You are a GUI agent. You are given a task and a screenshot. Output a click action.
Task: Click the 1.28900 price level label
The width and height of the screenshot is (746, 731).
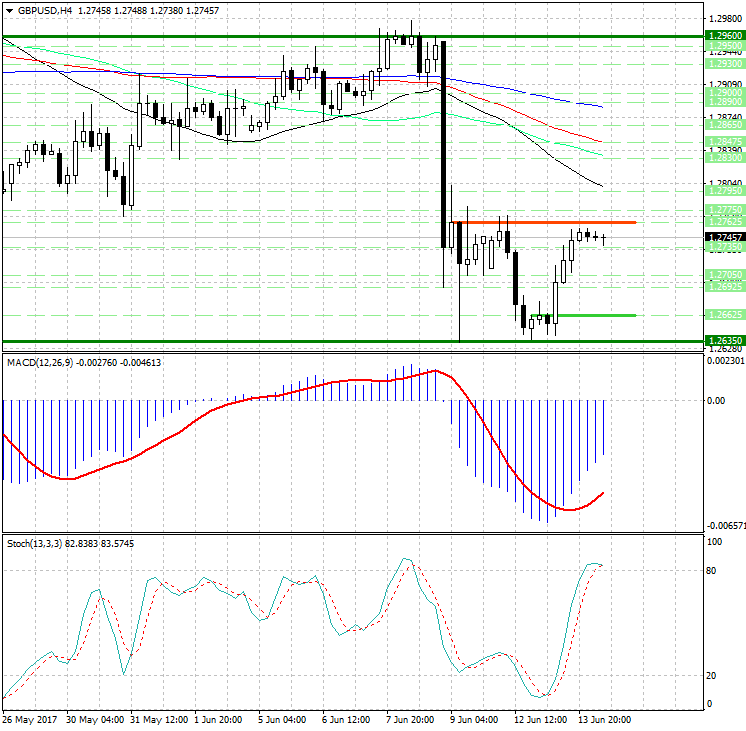[725, 102]
